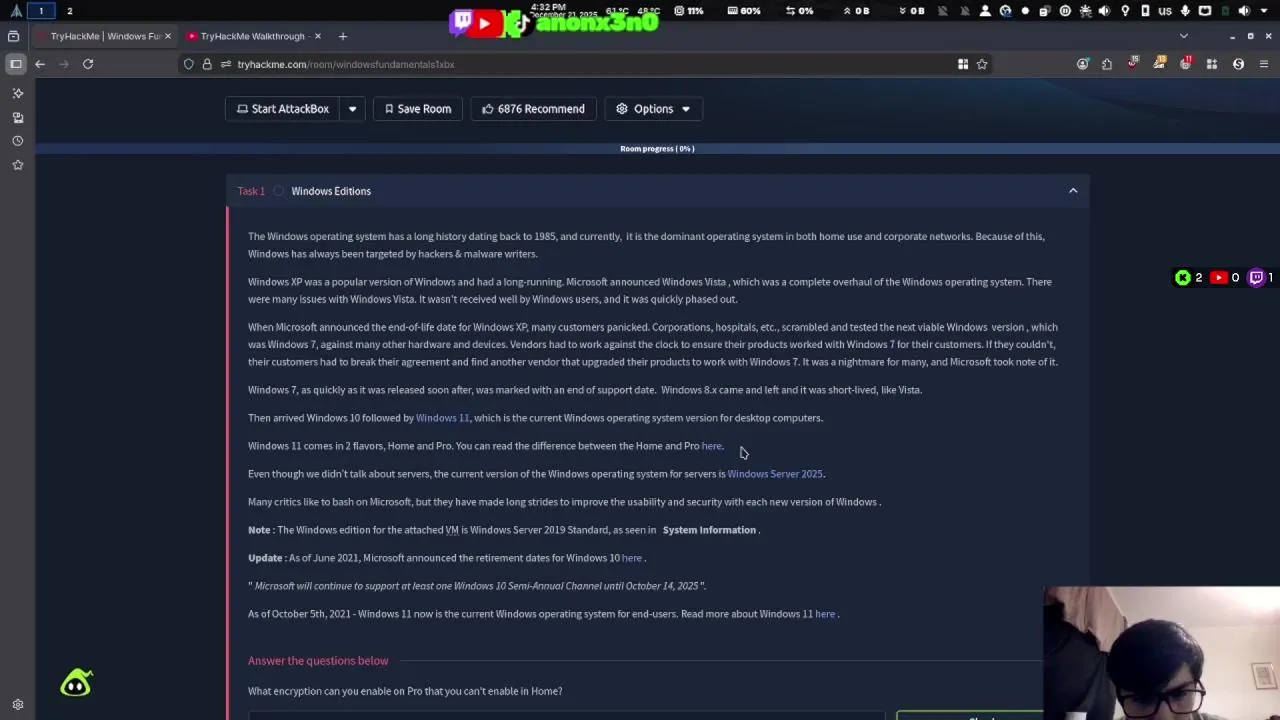Open the browser hamburger menu
The image size is (1280, 720).
tap(1264, 64)
